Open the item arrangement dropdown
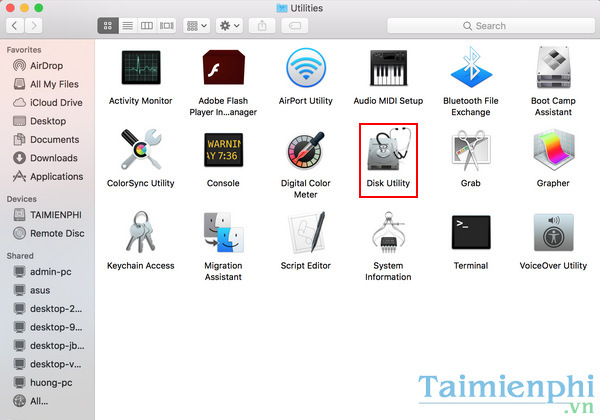 coord(197,26)
